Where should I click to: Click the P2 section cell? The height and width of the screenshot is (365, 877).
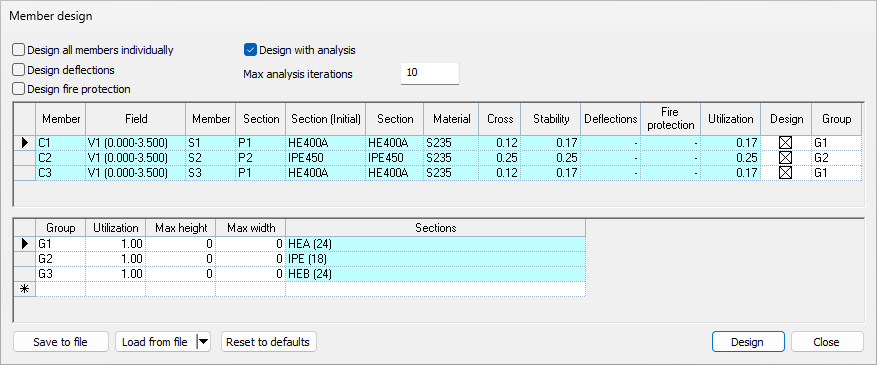pyautogui.click(x=261, y=158)
